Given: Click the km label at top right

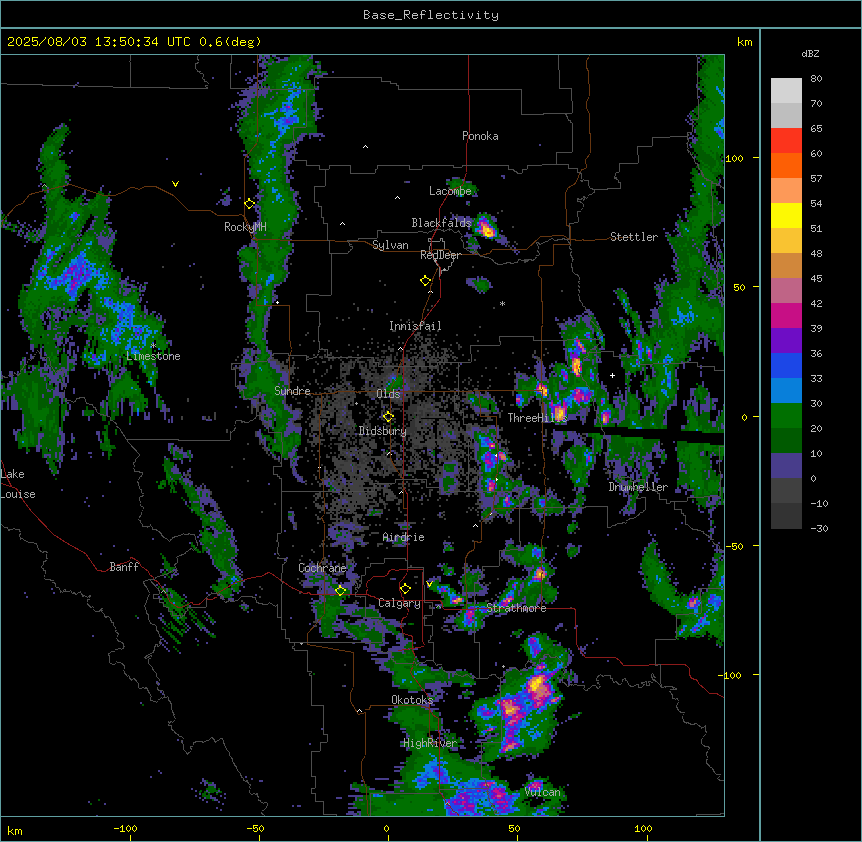Looking at the screenshot, I should [x=745, y=42].
